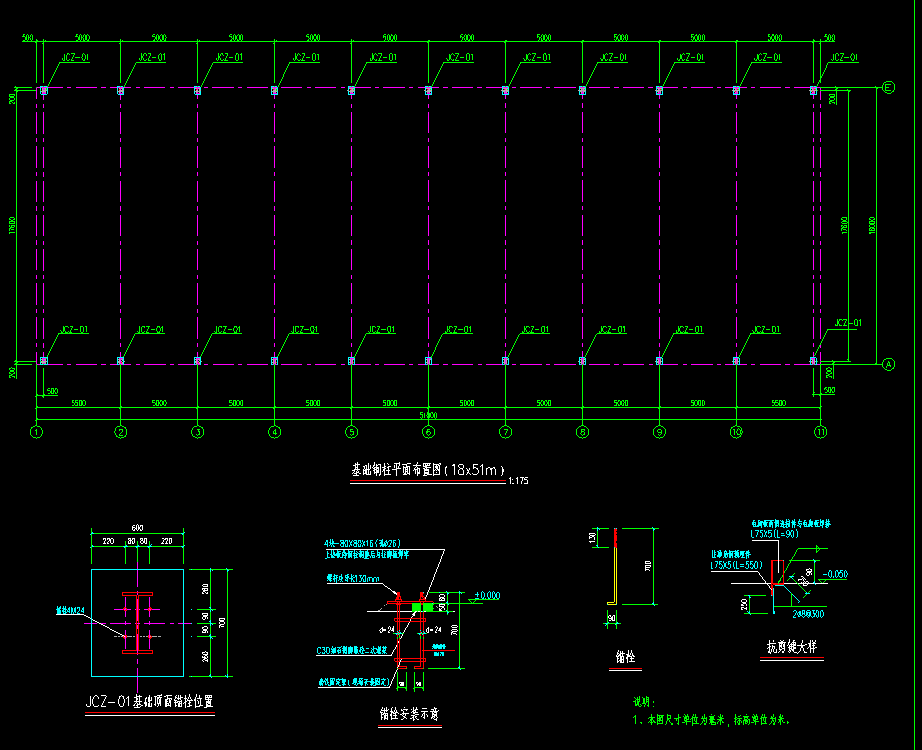
Task: Select the 5500 dimension between axes 1 and 2
Action: (x=79, y=404)
